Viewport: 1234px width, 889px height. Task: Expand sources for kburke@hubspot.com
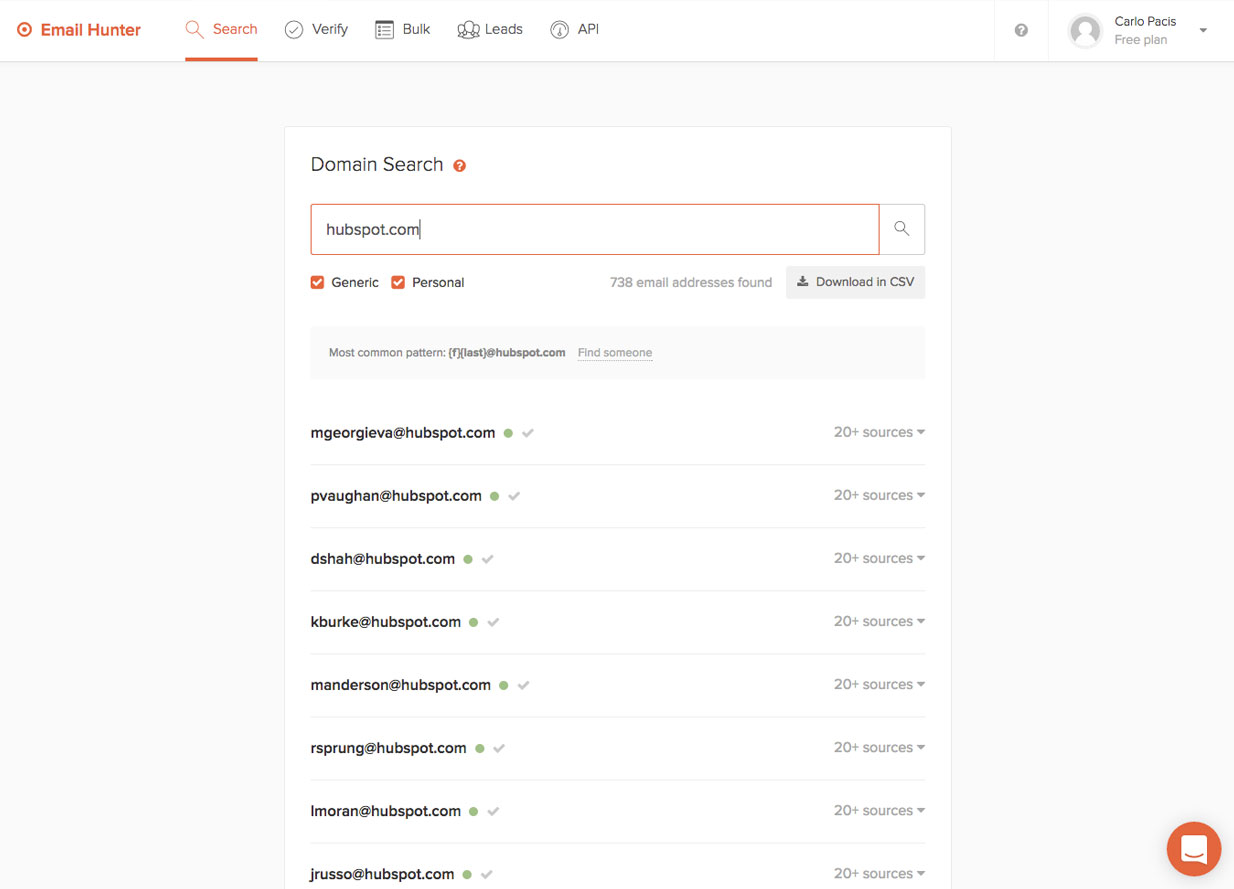(x=879, y=621)
